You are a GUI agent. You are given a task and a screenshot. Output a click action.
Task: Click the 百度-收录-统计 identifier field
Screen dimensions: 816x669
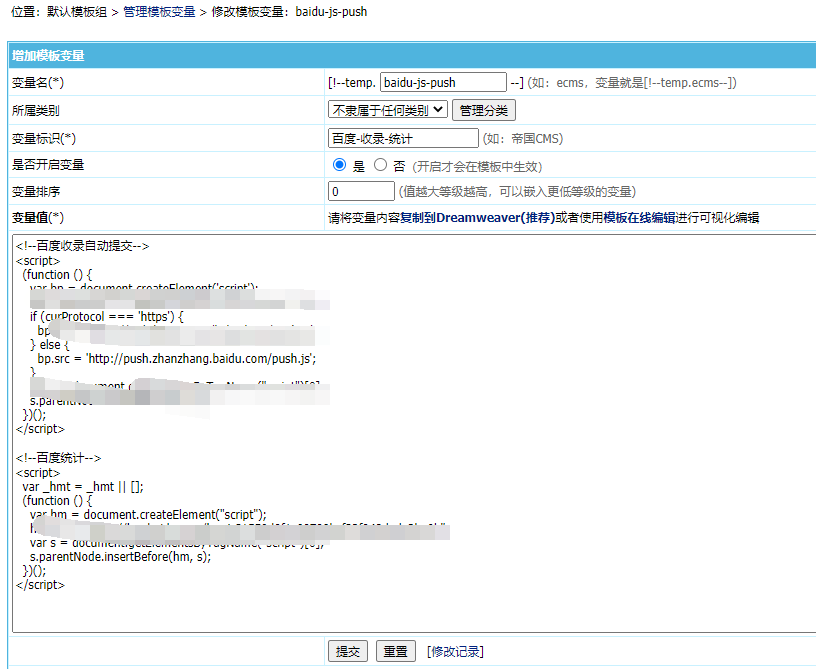point(401,137)
